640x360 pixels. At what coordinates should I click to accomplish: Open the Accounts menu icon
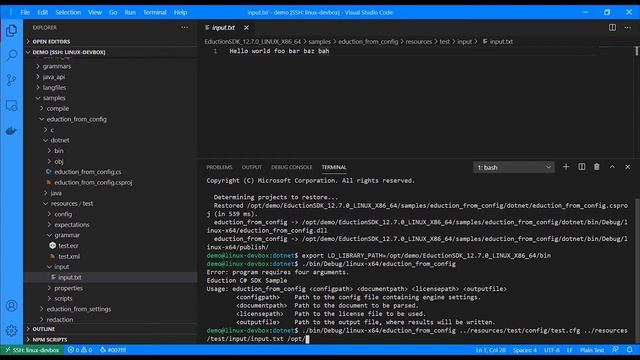(x=11, y=306)
